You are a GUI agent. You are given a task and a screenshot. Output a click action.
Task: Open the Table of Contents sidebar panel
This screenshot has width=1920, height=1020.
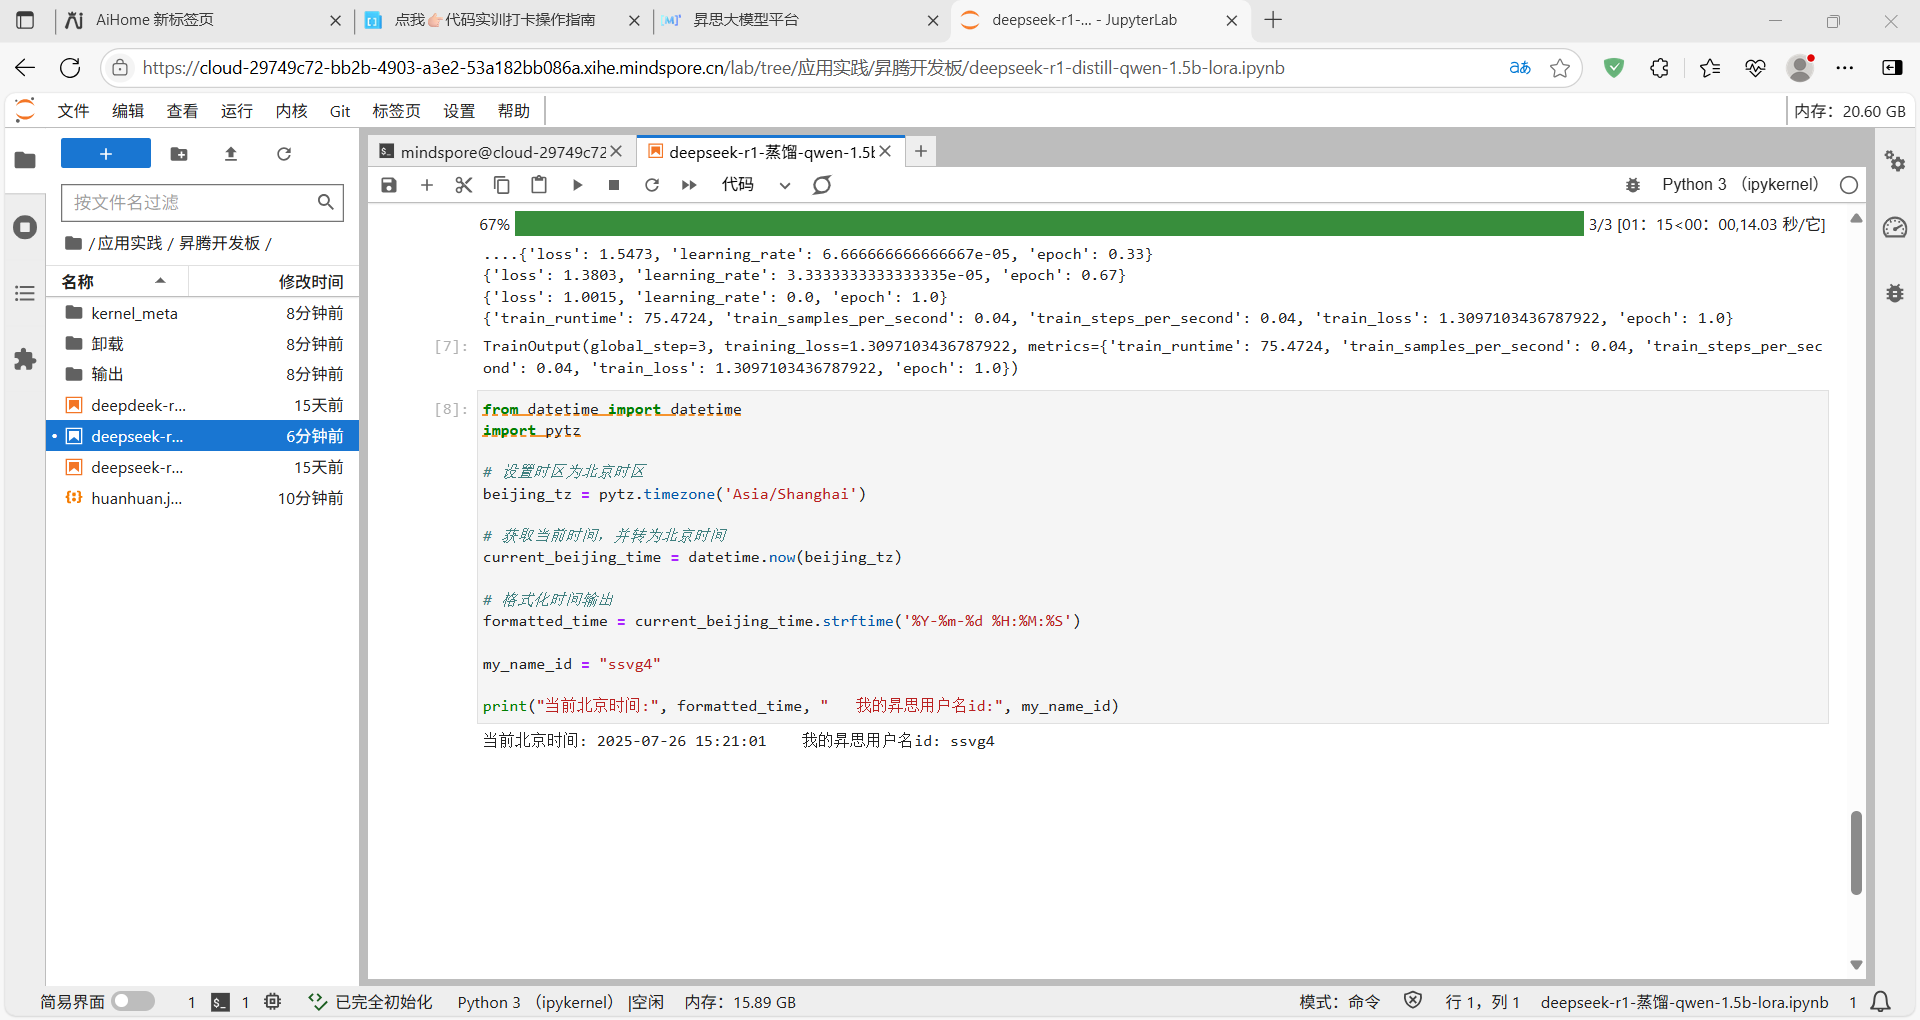[25, 293]
